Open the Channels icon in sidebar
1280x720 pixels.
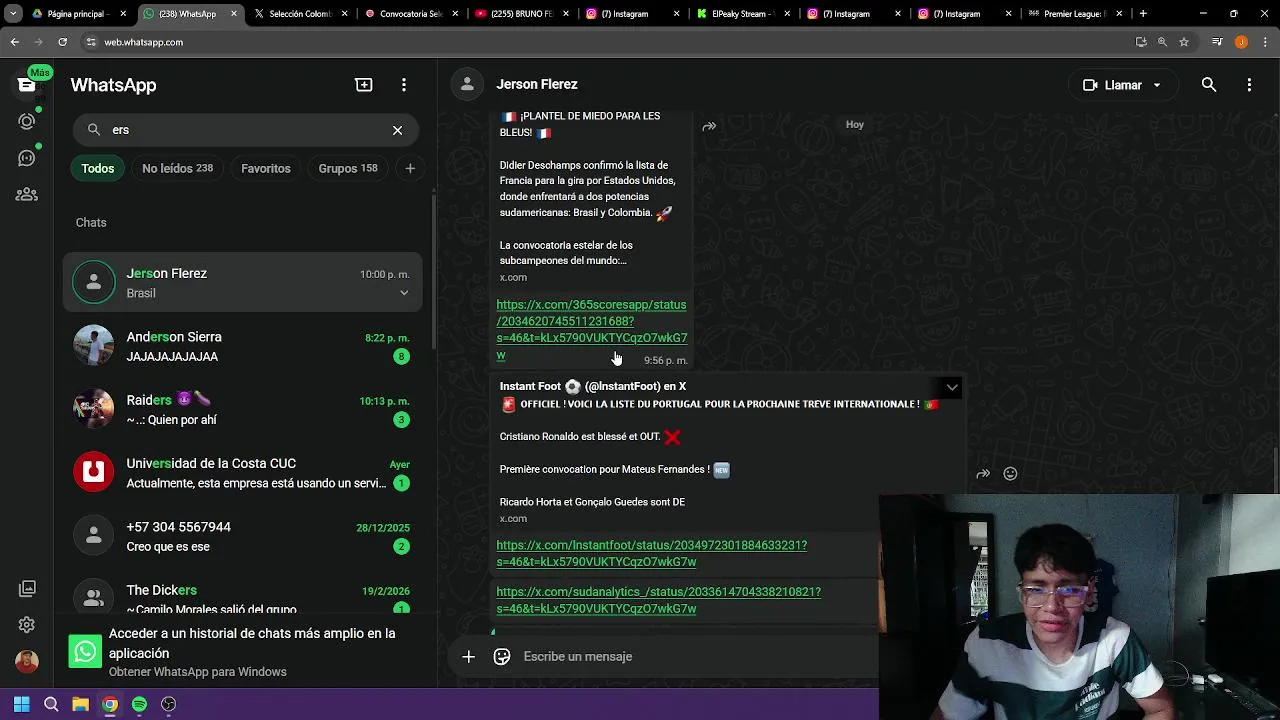(27, 158)
